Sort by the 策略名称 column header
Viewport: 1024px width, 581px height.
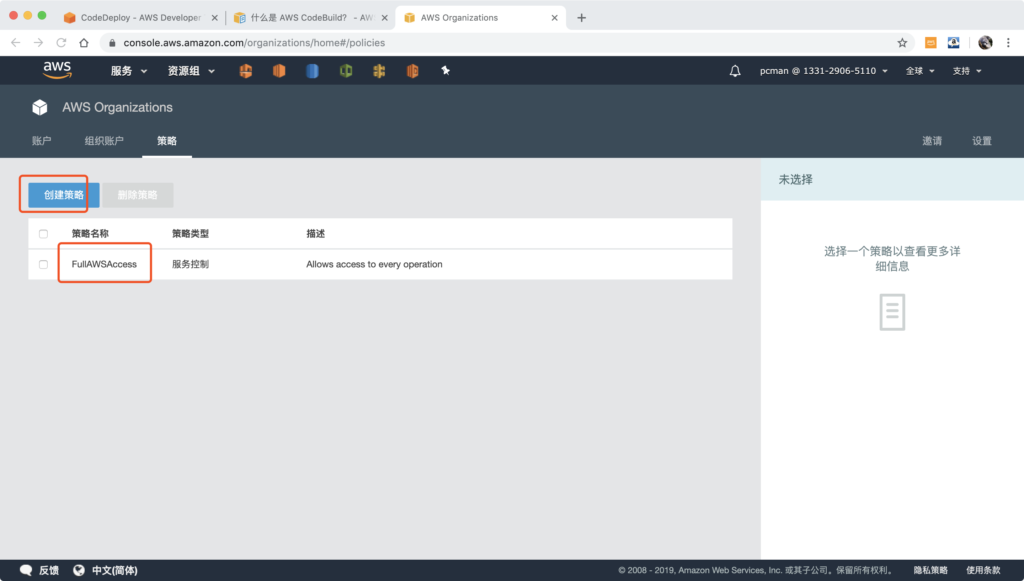point(90,234)
